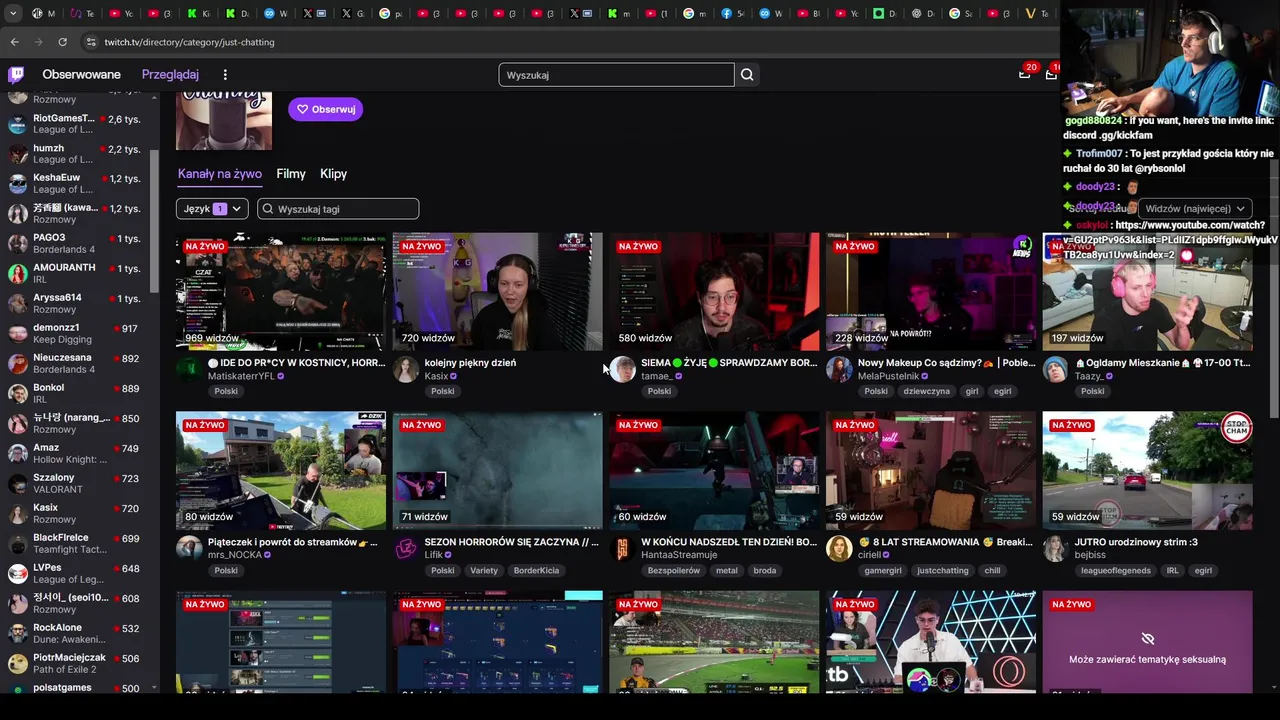
Task: Click the YouTube link in chat overlay
Action: tap(1170, 240)
